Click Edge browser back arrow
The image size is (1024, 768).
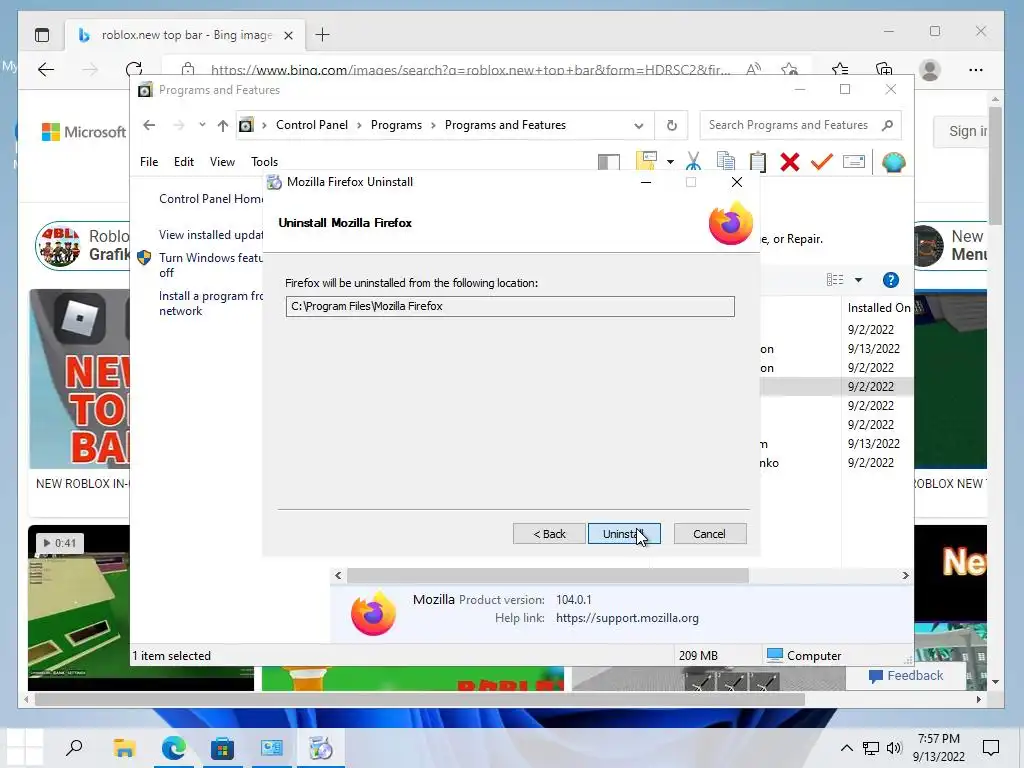pyautogui.click(x=46, y=69)
